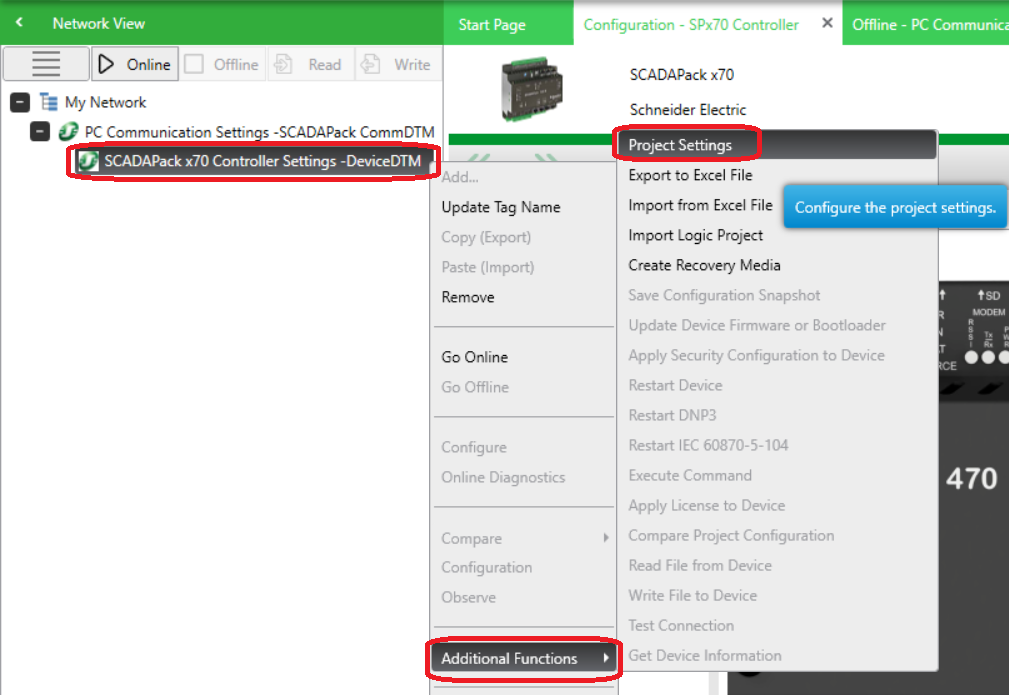Select PC Communication Settings -SCADAPack CommDTM
Viewport: 1009px width, 695px height.
tap(259, 132)
